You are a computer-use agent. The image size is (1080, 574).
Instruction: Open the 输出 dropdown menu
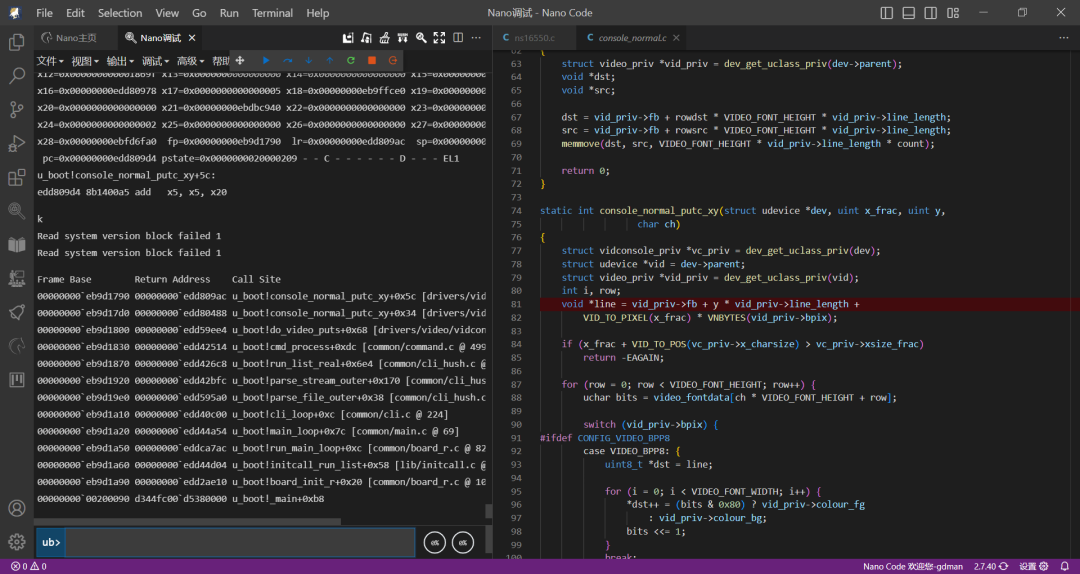click(120, 61)
